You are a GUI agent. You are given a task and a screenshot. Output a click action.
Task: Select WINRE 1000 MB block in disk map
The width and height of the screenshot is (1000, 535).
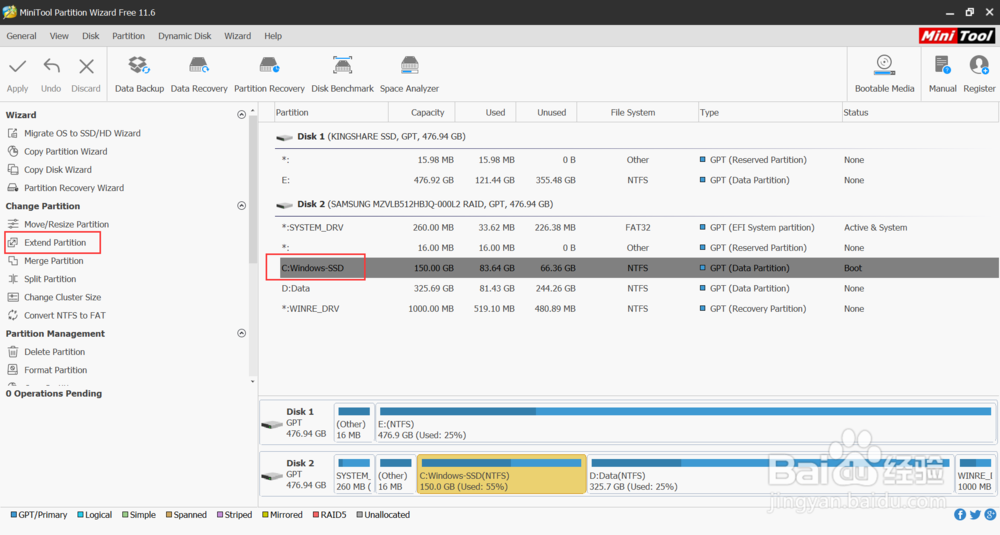(x=974, y=474)
